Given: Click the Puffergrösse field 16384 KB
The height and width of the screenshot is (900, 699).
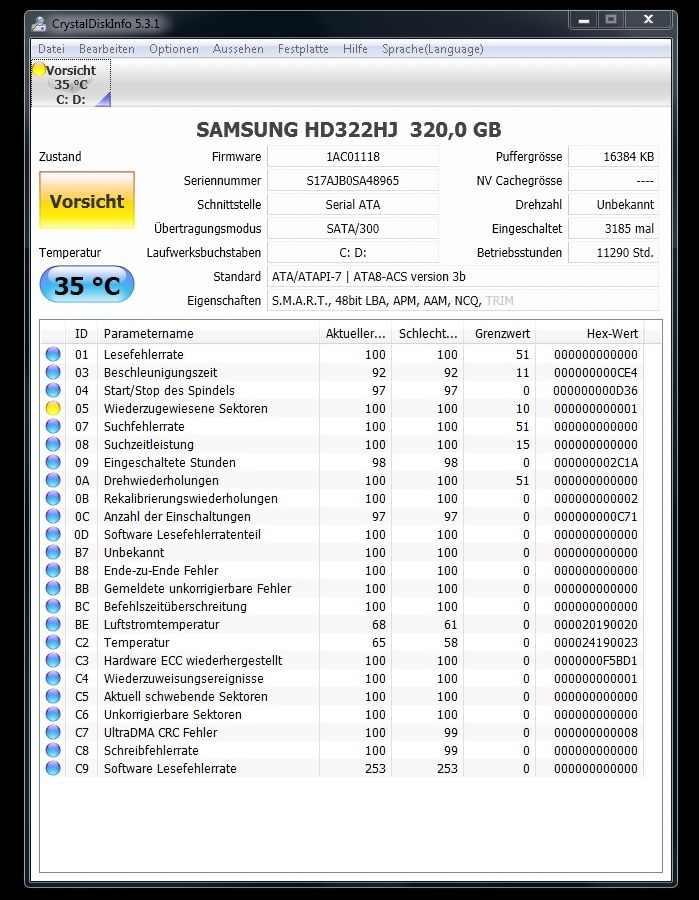Looking at the screenshot, I should [x=613, y=156].
